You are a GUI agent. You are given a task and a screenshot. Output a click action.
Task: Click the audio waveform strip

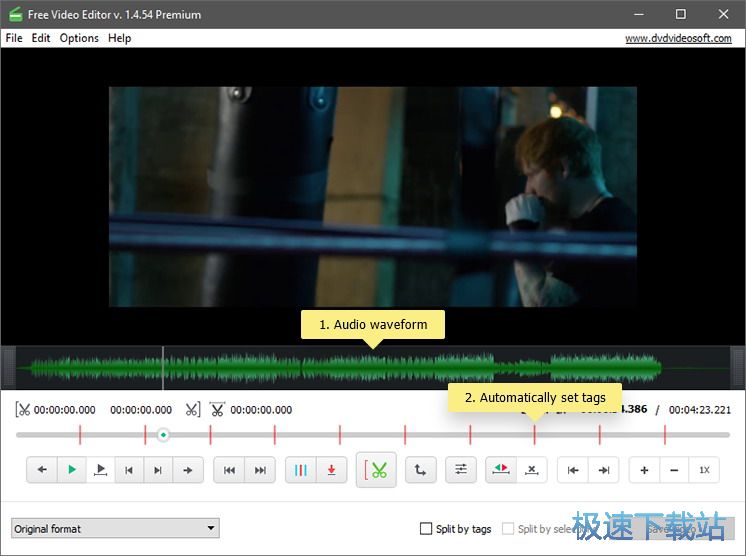373,368
